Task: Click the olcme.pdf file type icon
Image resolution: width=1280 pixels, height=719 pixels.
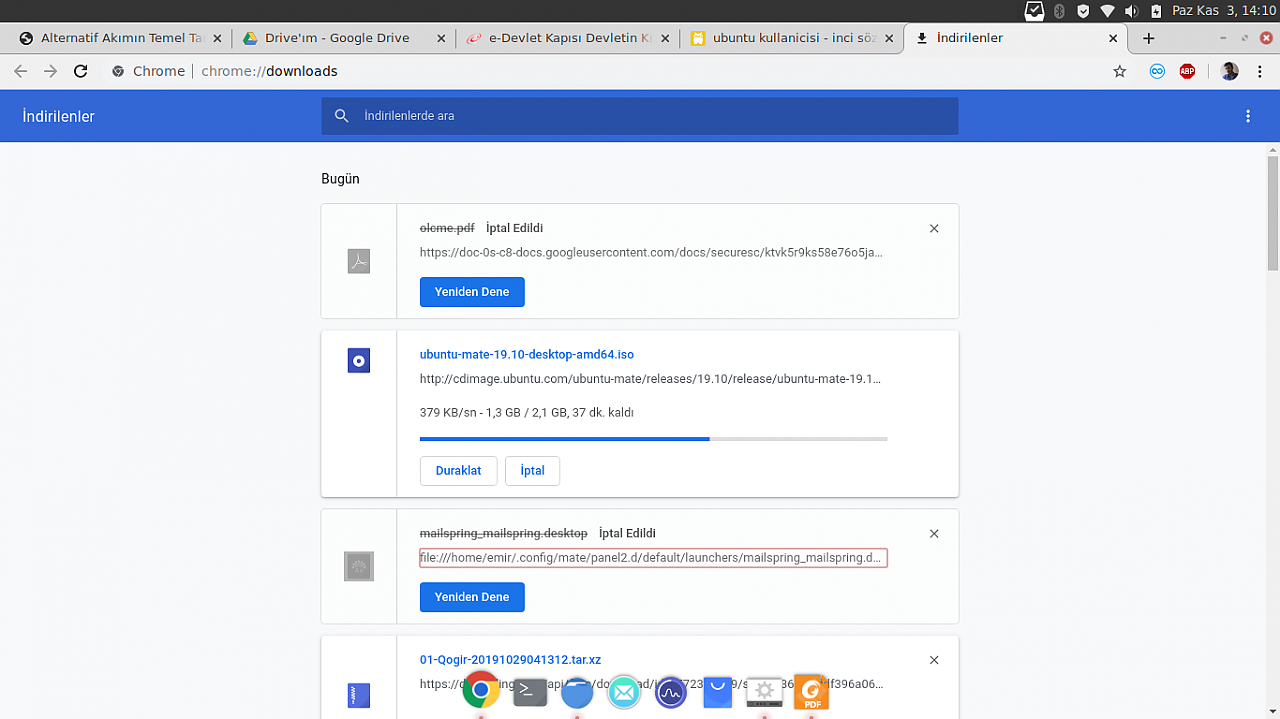Action: (359, 261)
